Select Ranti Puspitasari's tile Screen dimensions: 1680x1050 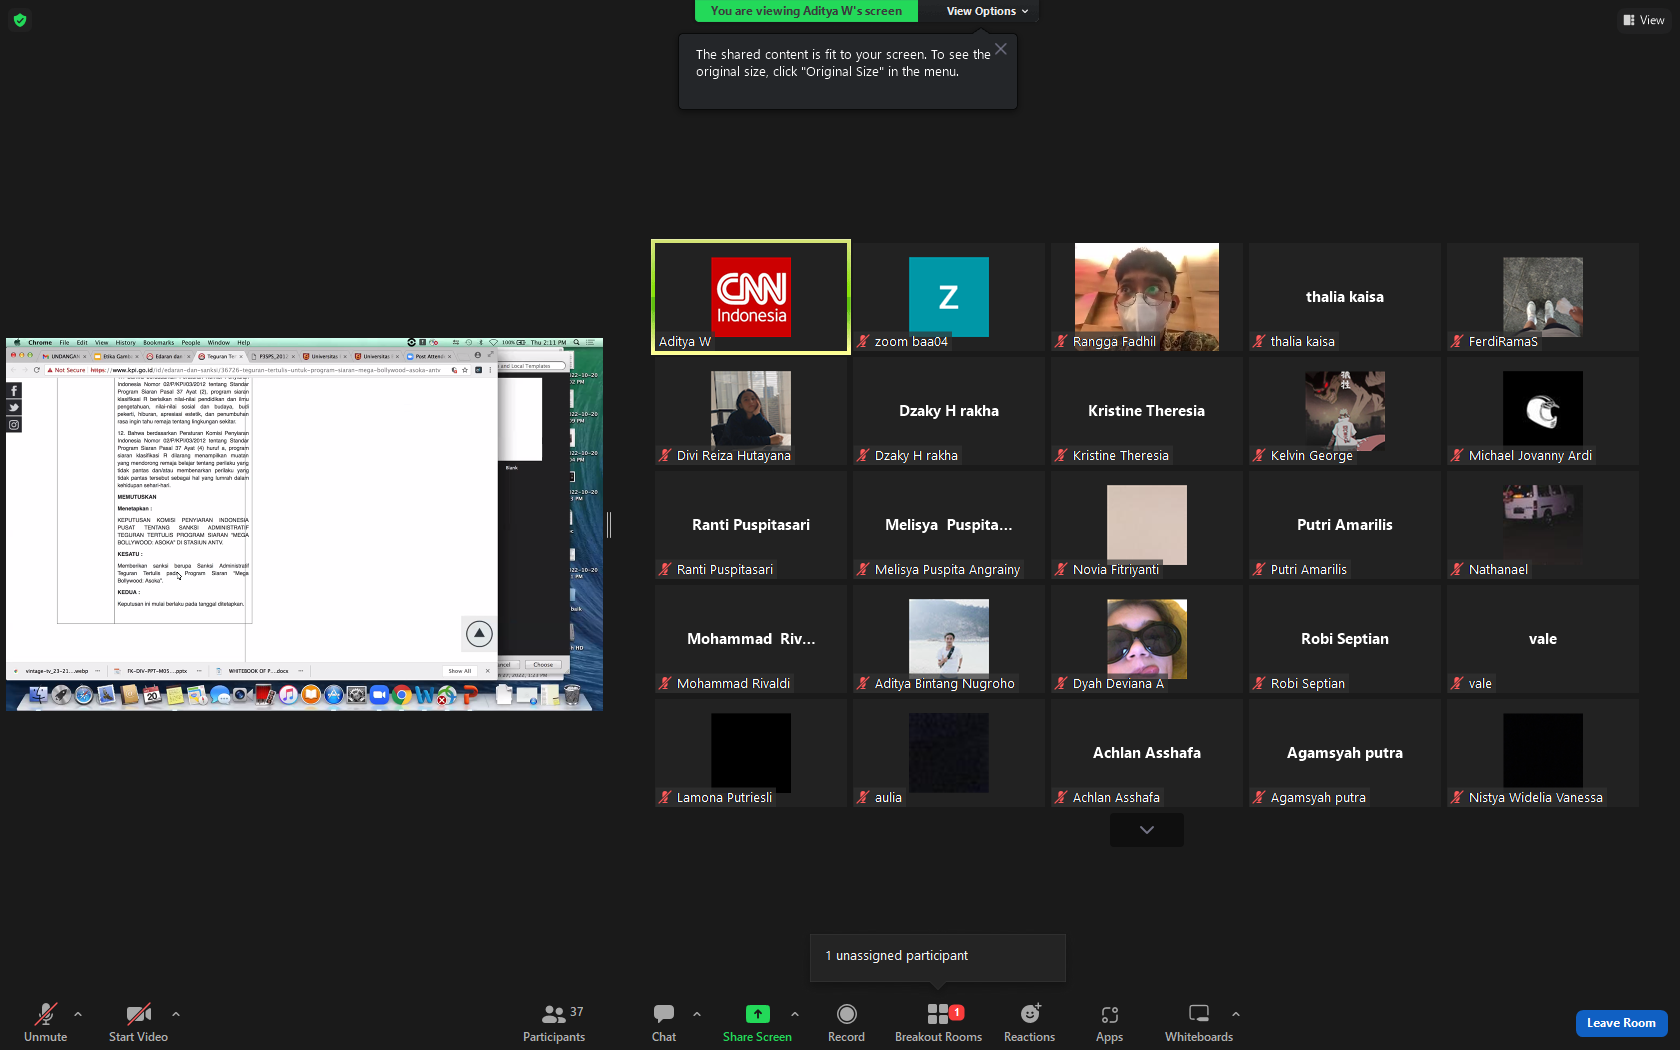[751, 525]
